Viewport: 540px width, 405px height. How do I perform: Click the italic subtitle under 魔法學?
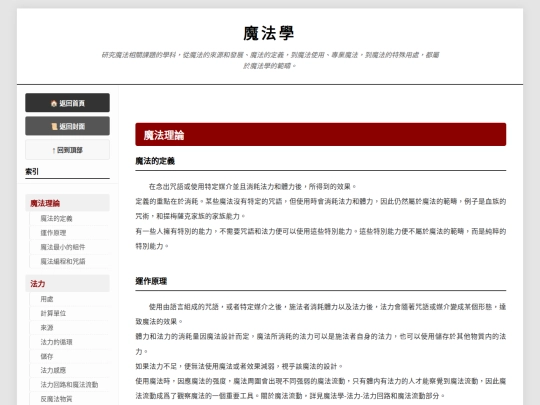[x=270, y=60]
